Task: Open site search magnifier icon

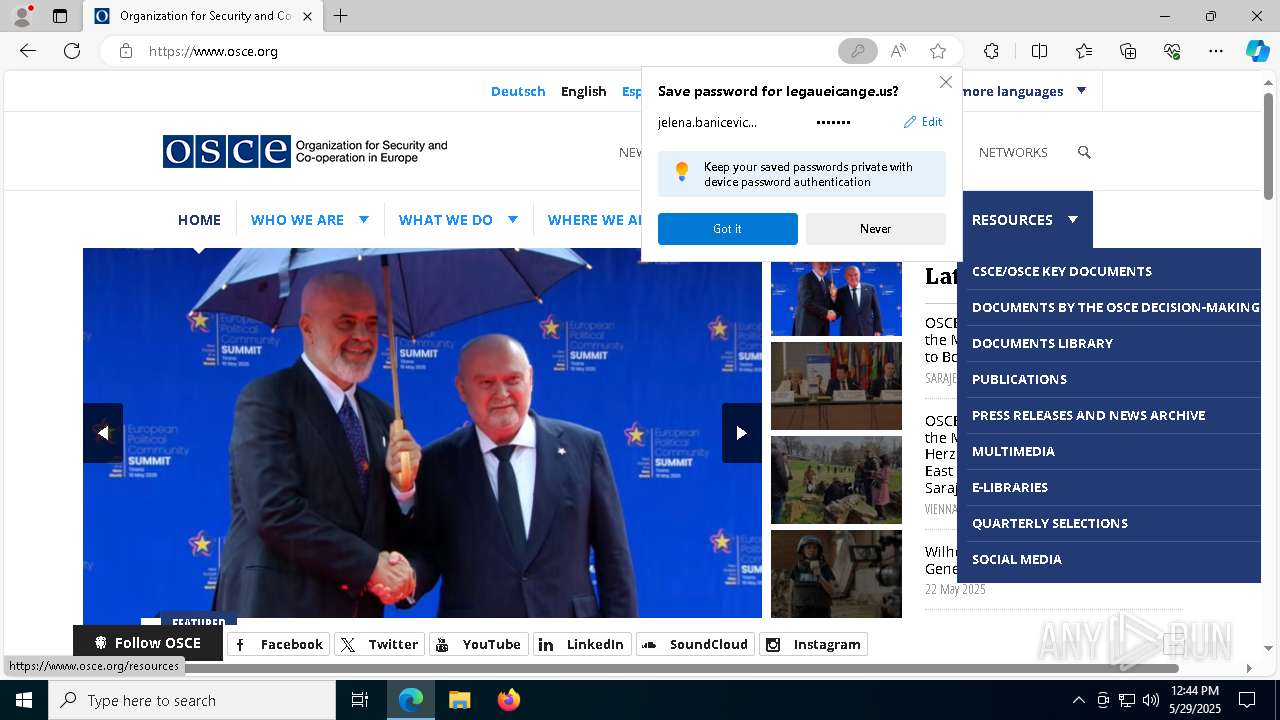Action: [x=1084, y=152]
